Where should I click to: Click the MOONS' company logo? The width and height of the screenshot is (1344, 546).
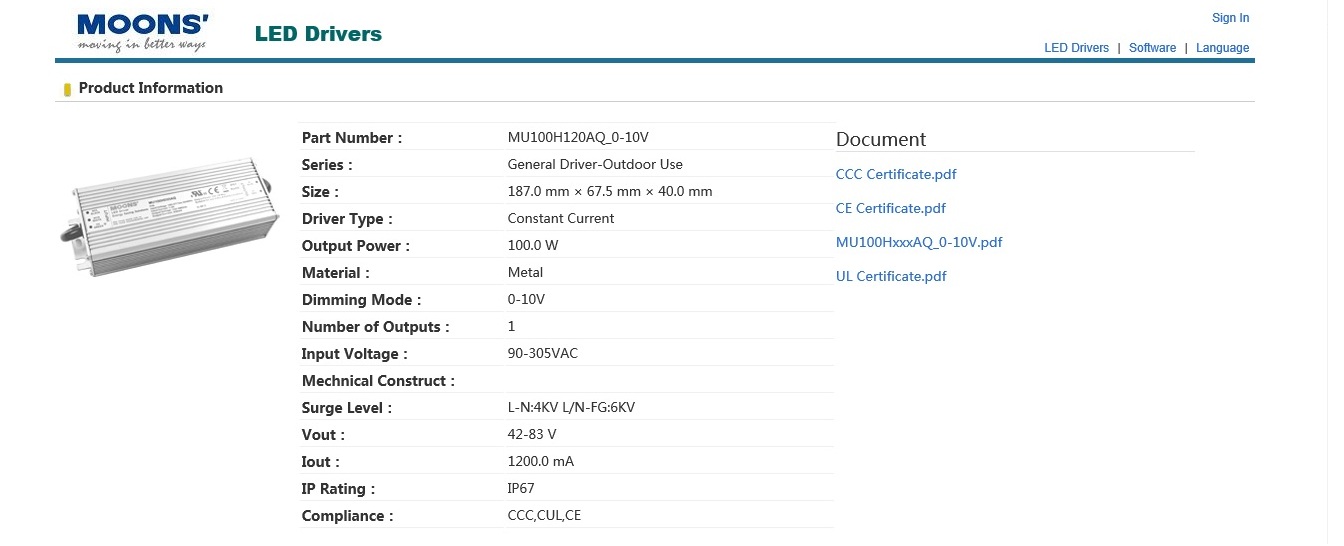(142, 32)
